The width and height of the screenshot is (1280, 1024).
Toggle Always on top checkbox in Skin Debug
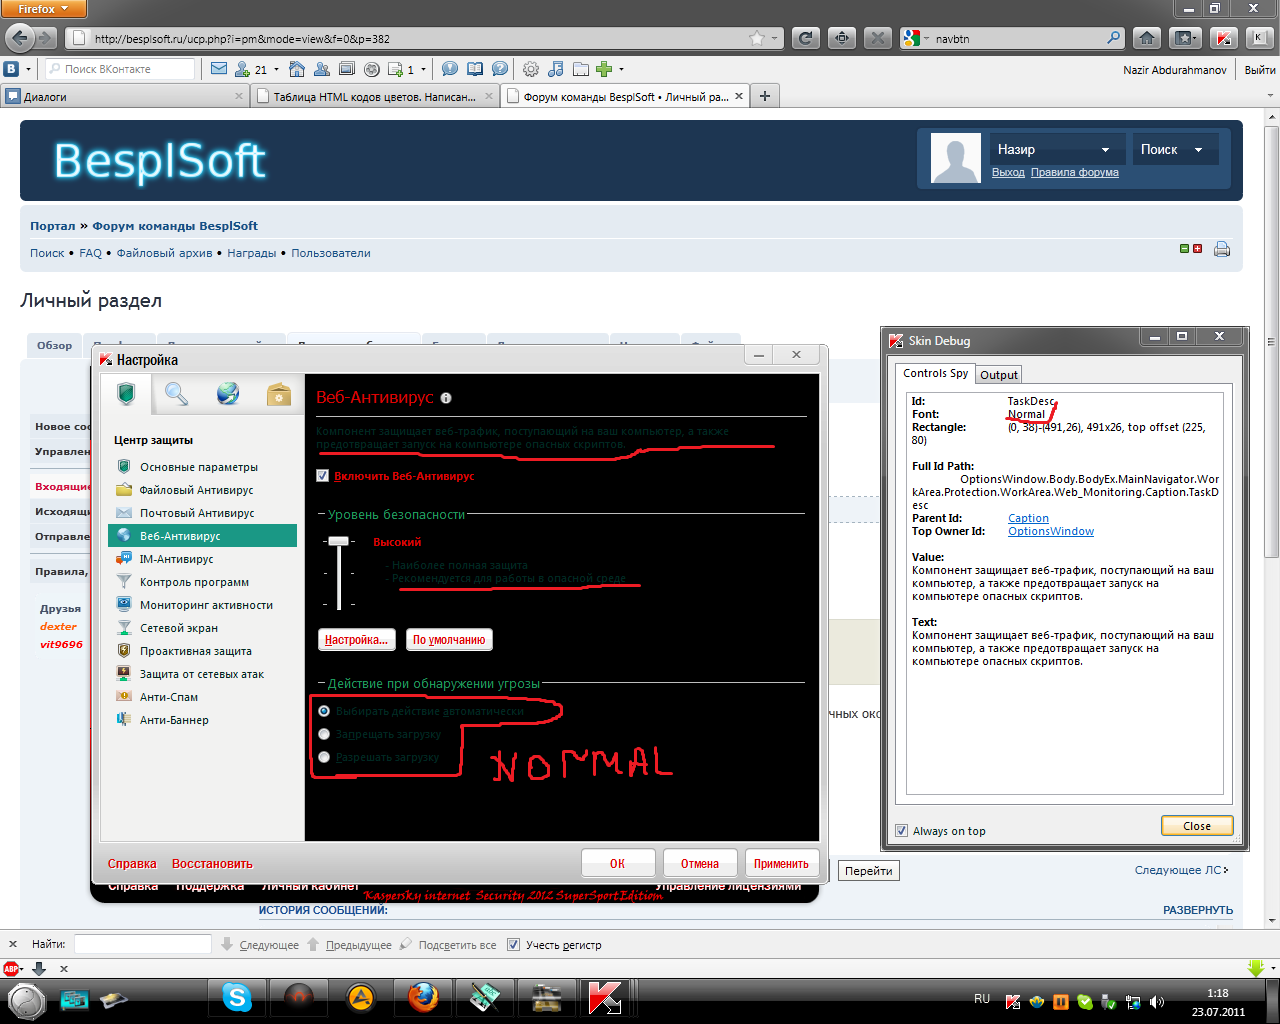[902, 831]
